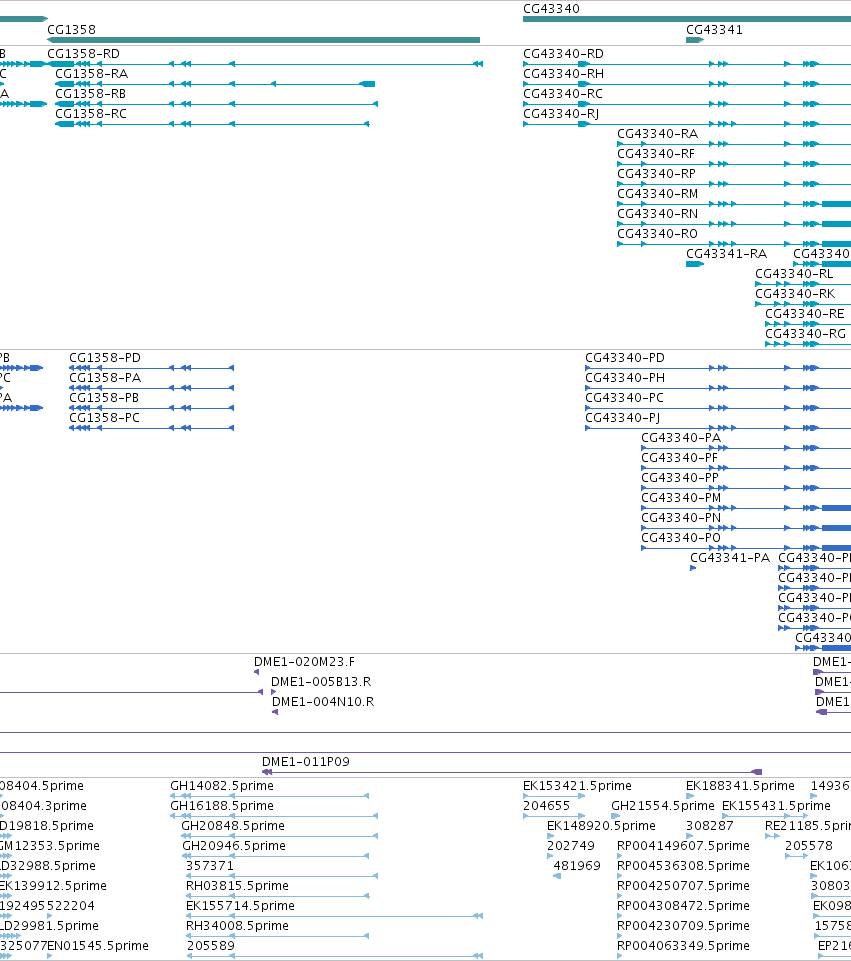Screen dimensions: 851x961
Task: Select transcript CG1358-RC
Action: point(91,113)
